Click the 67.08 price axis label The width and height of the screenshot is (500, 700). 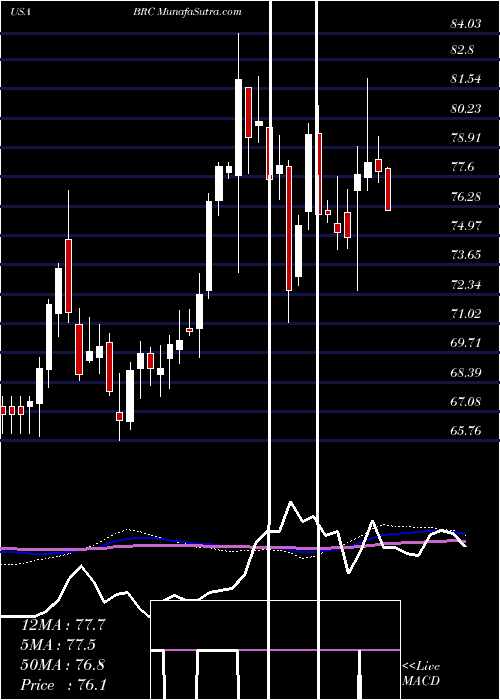coord(466,402)
